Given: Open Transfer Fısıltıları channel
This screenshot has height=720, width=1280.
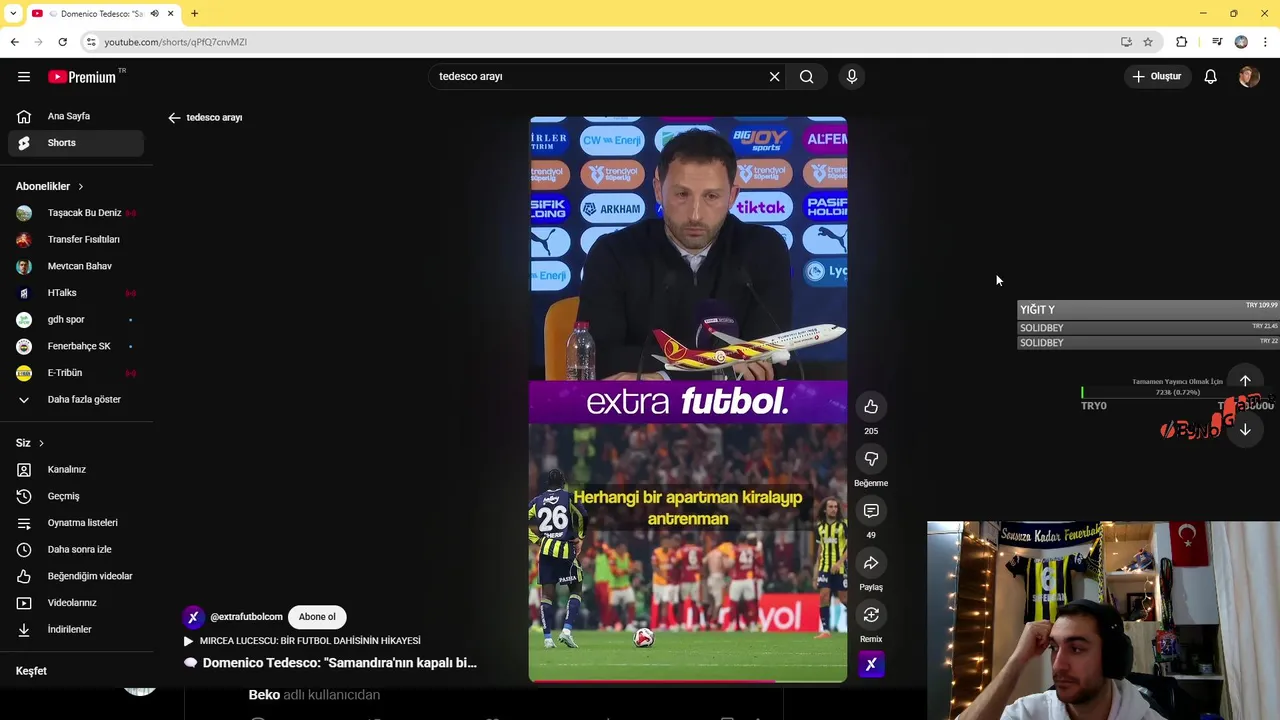Looking at the screenshot, I should 76,240.
